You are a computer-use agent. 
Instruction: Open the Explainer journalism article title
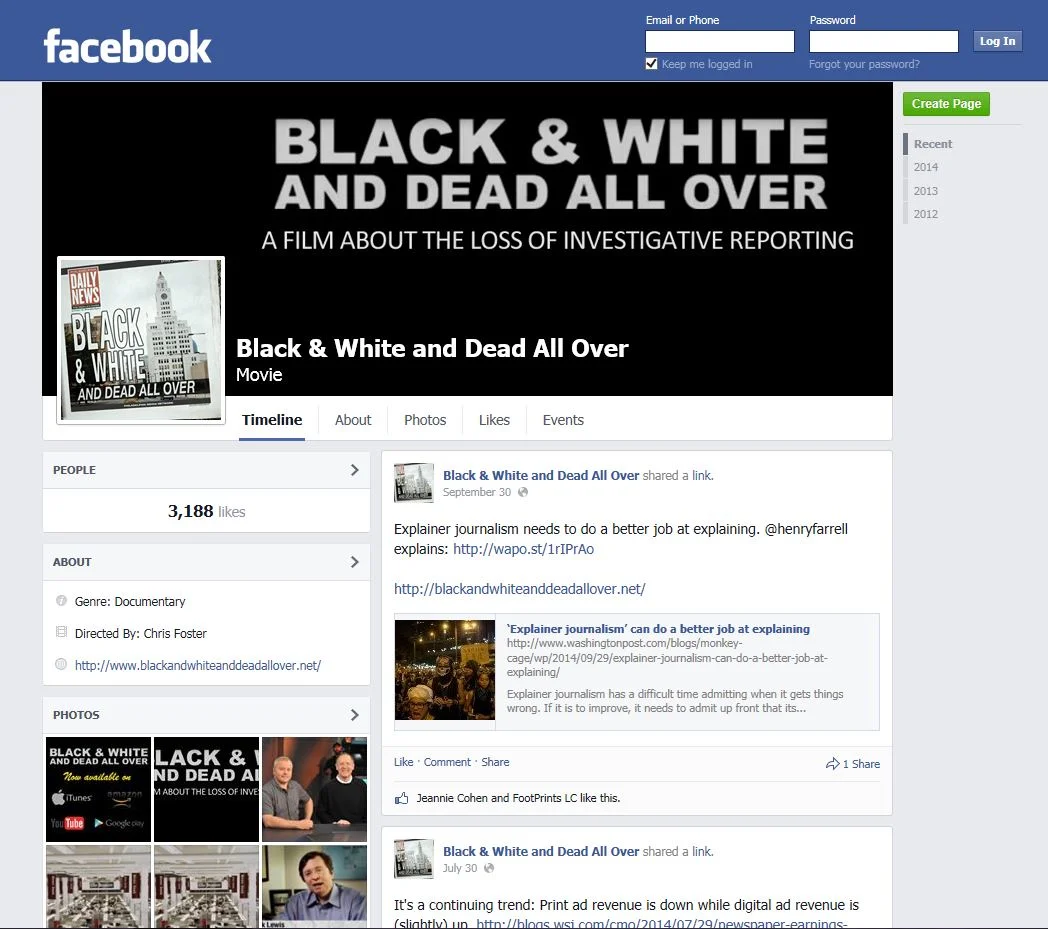(x=658, y=629)
